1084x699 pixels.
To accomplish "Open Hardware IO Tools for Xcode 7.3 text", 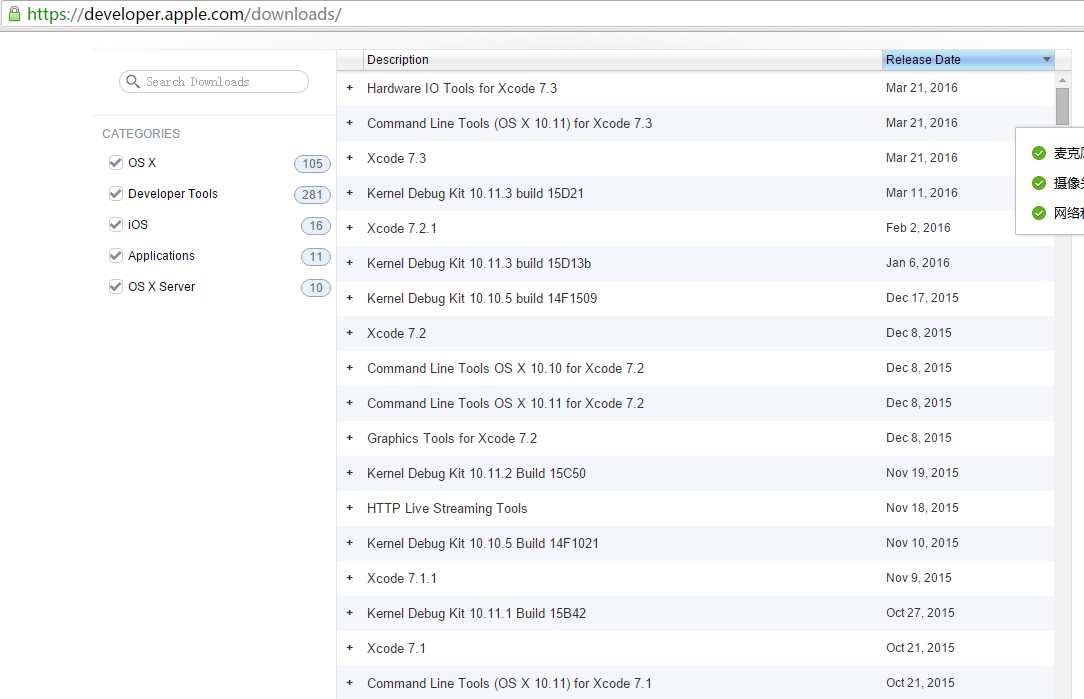I will (x=462, y=88).
